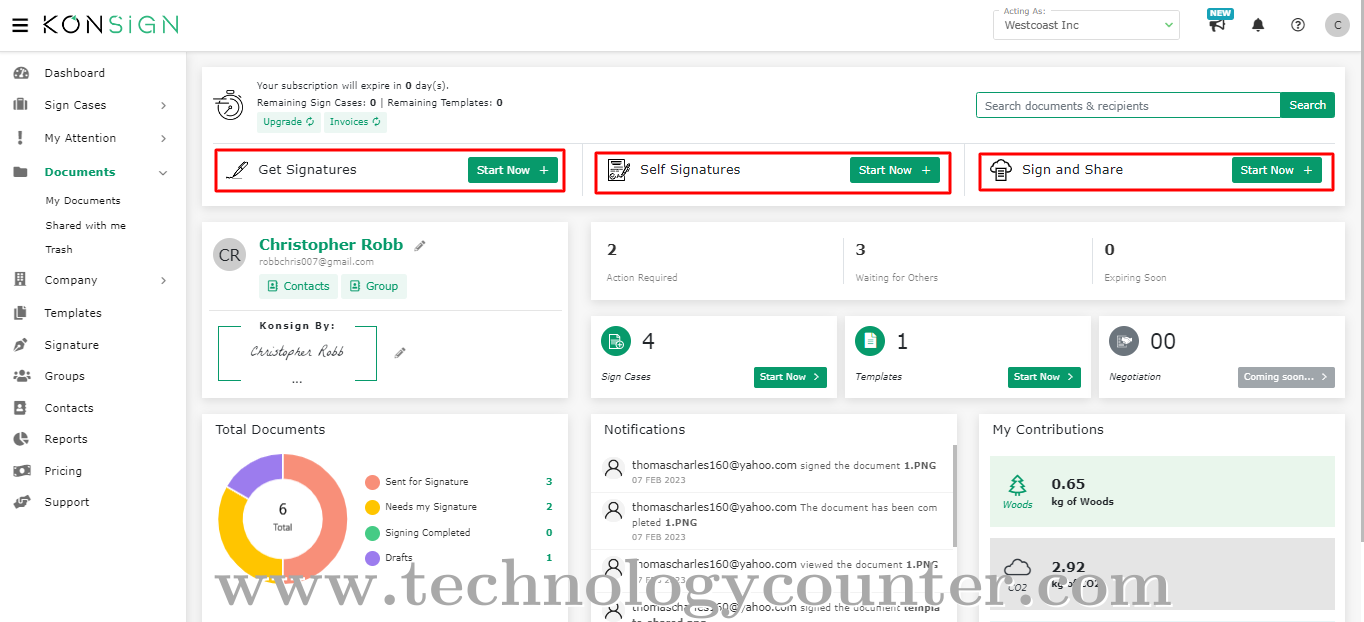Image resolution: width=1364 pixels, height=622 pixels.
Task: Open the user avatar C menu
Action: tap(1337, 25)
